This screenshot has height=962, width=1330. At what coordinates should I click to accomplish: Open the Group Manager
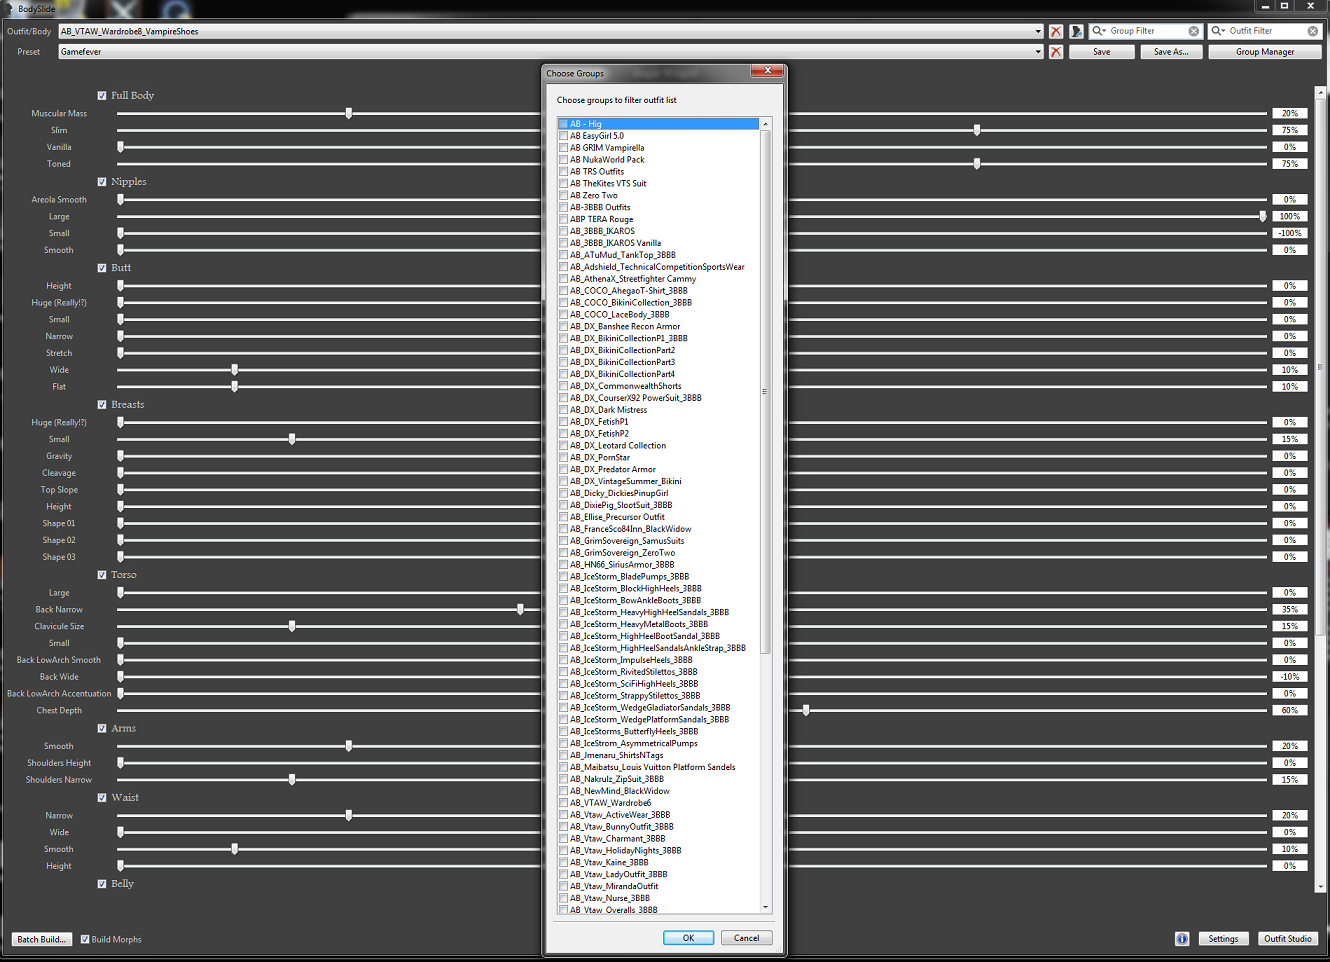[1265, 52]
